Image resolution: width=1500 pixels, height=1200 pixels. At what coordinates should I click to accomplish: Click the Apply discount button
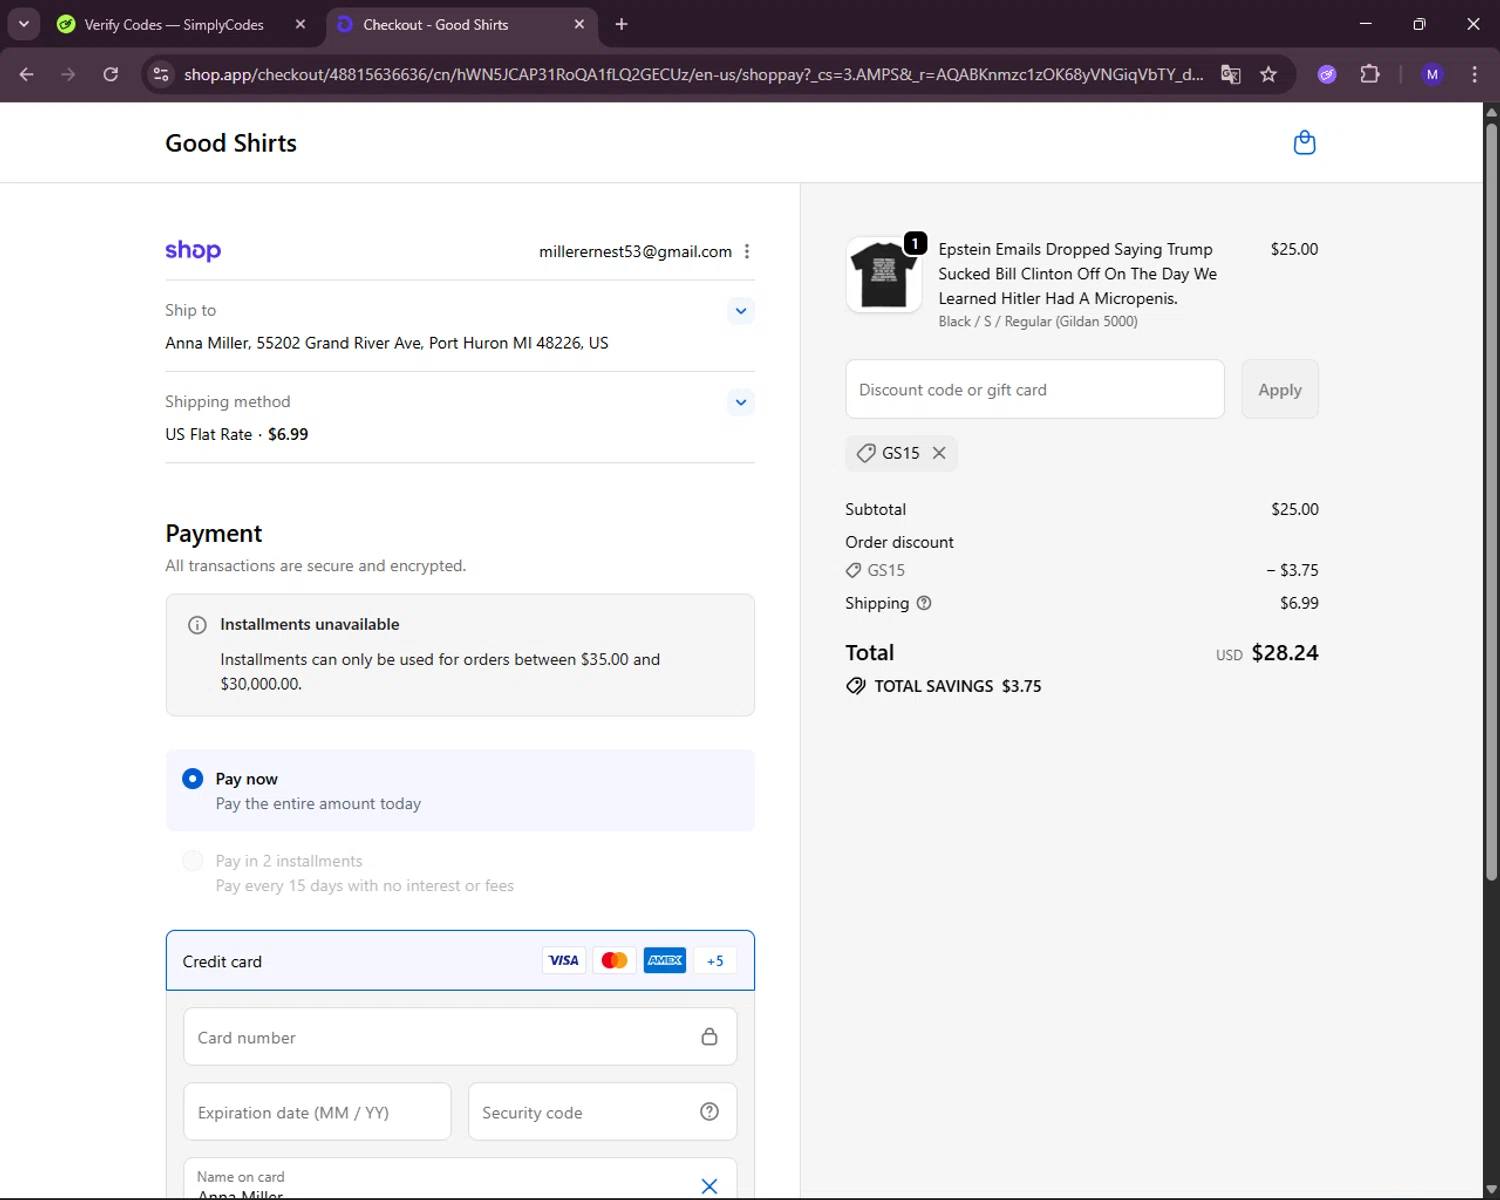click(x=1280, y=389)
